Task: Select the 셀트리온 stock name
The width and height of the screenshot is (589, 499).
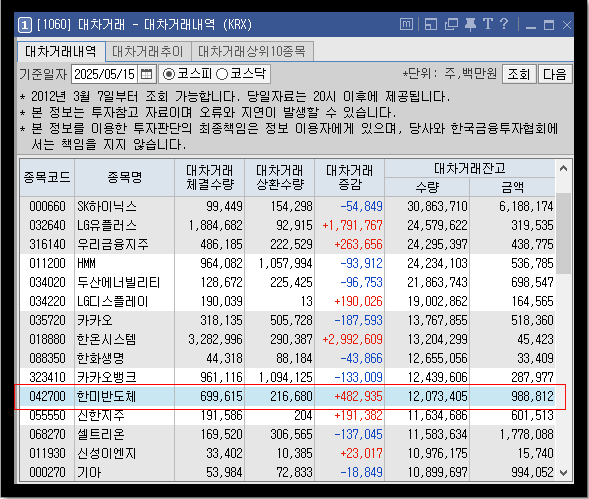Action: click(x=100, y=434)
